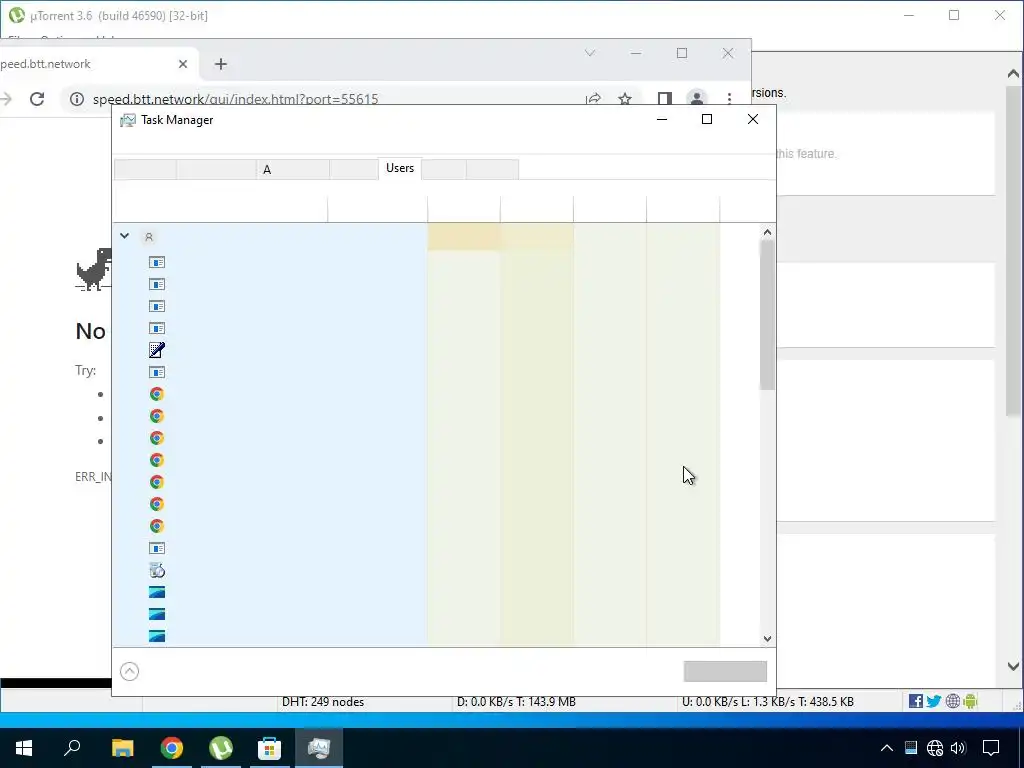The height and width of the screenshot is (768, 1024).
Task: Click download speed D: 0.0 KB/s status
Action: (x=516, y=702)
